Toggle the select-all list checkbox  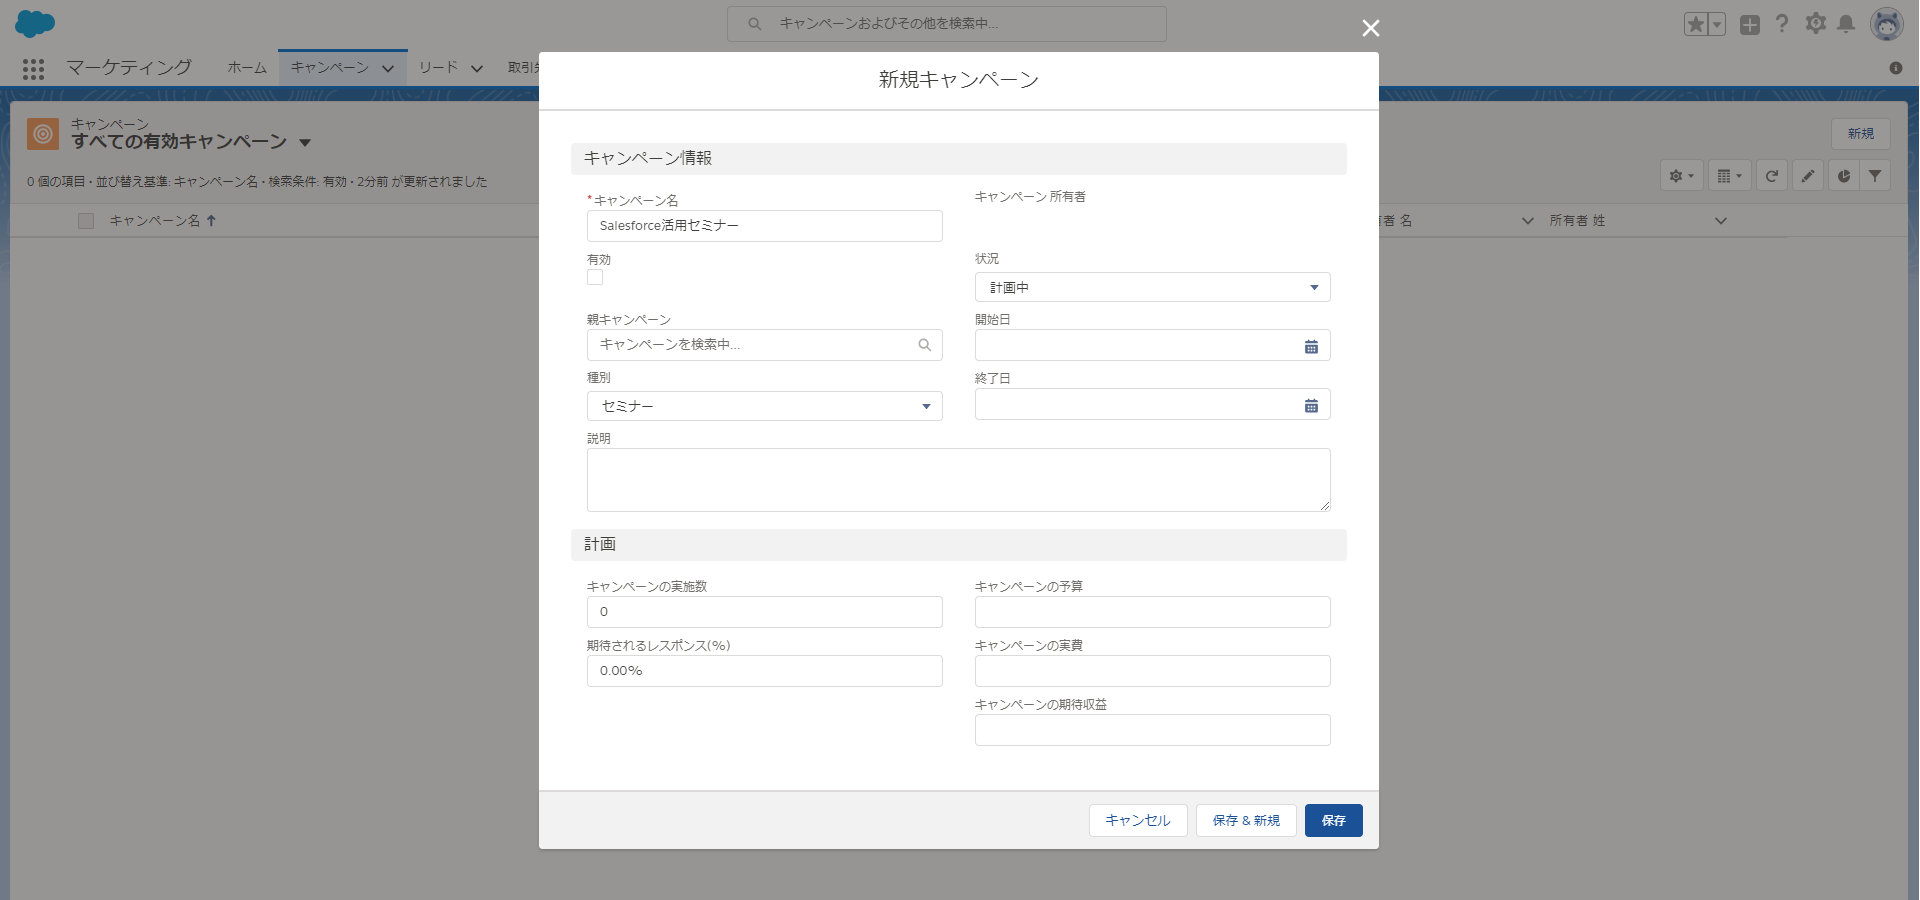(86, 221)
